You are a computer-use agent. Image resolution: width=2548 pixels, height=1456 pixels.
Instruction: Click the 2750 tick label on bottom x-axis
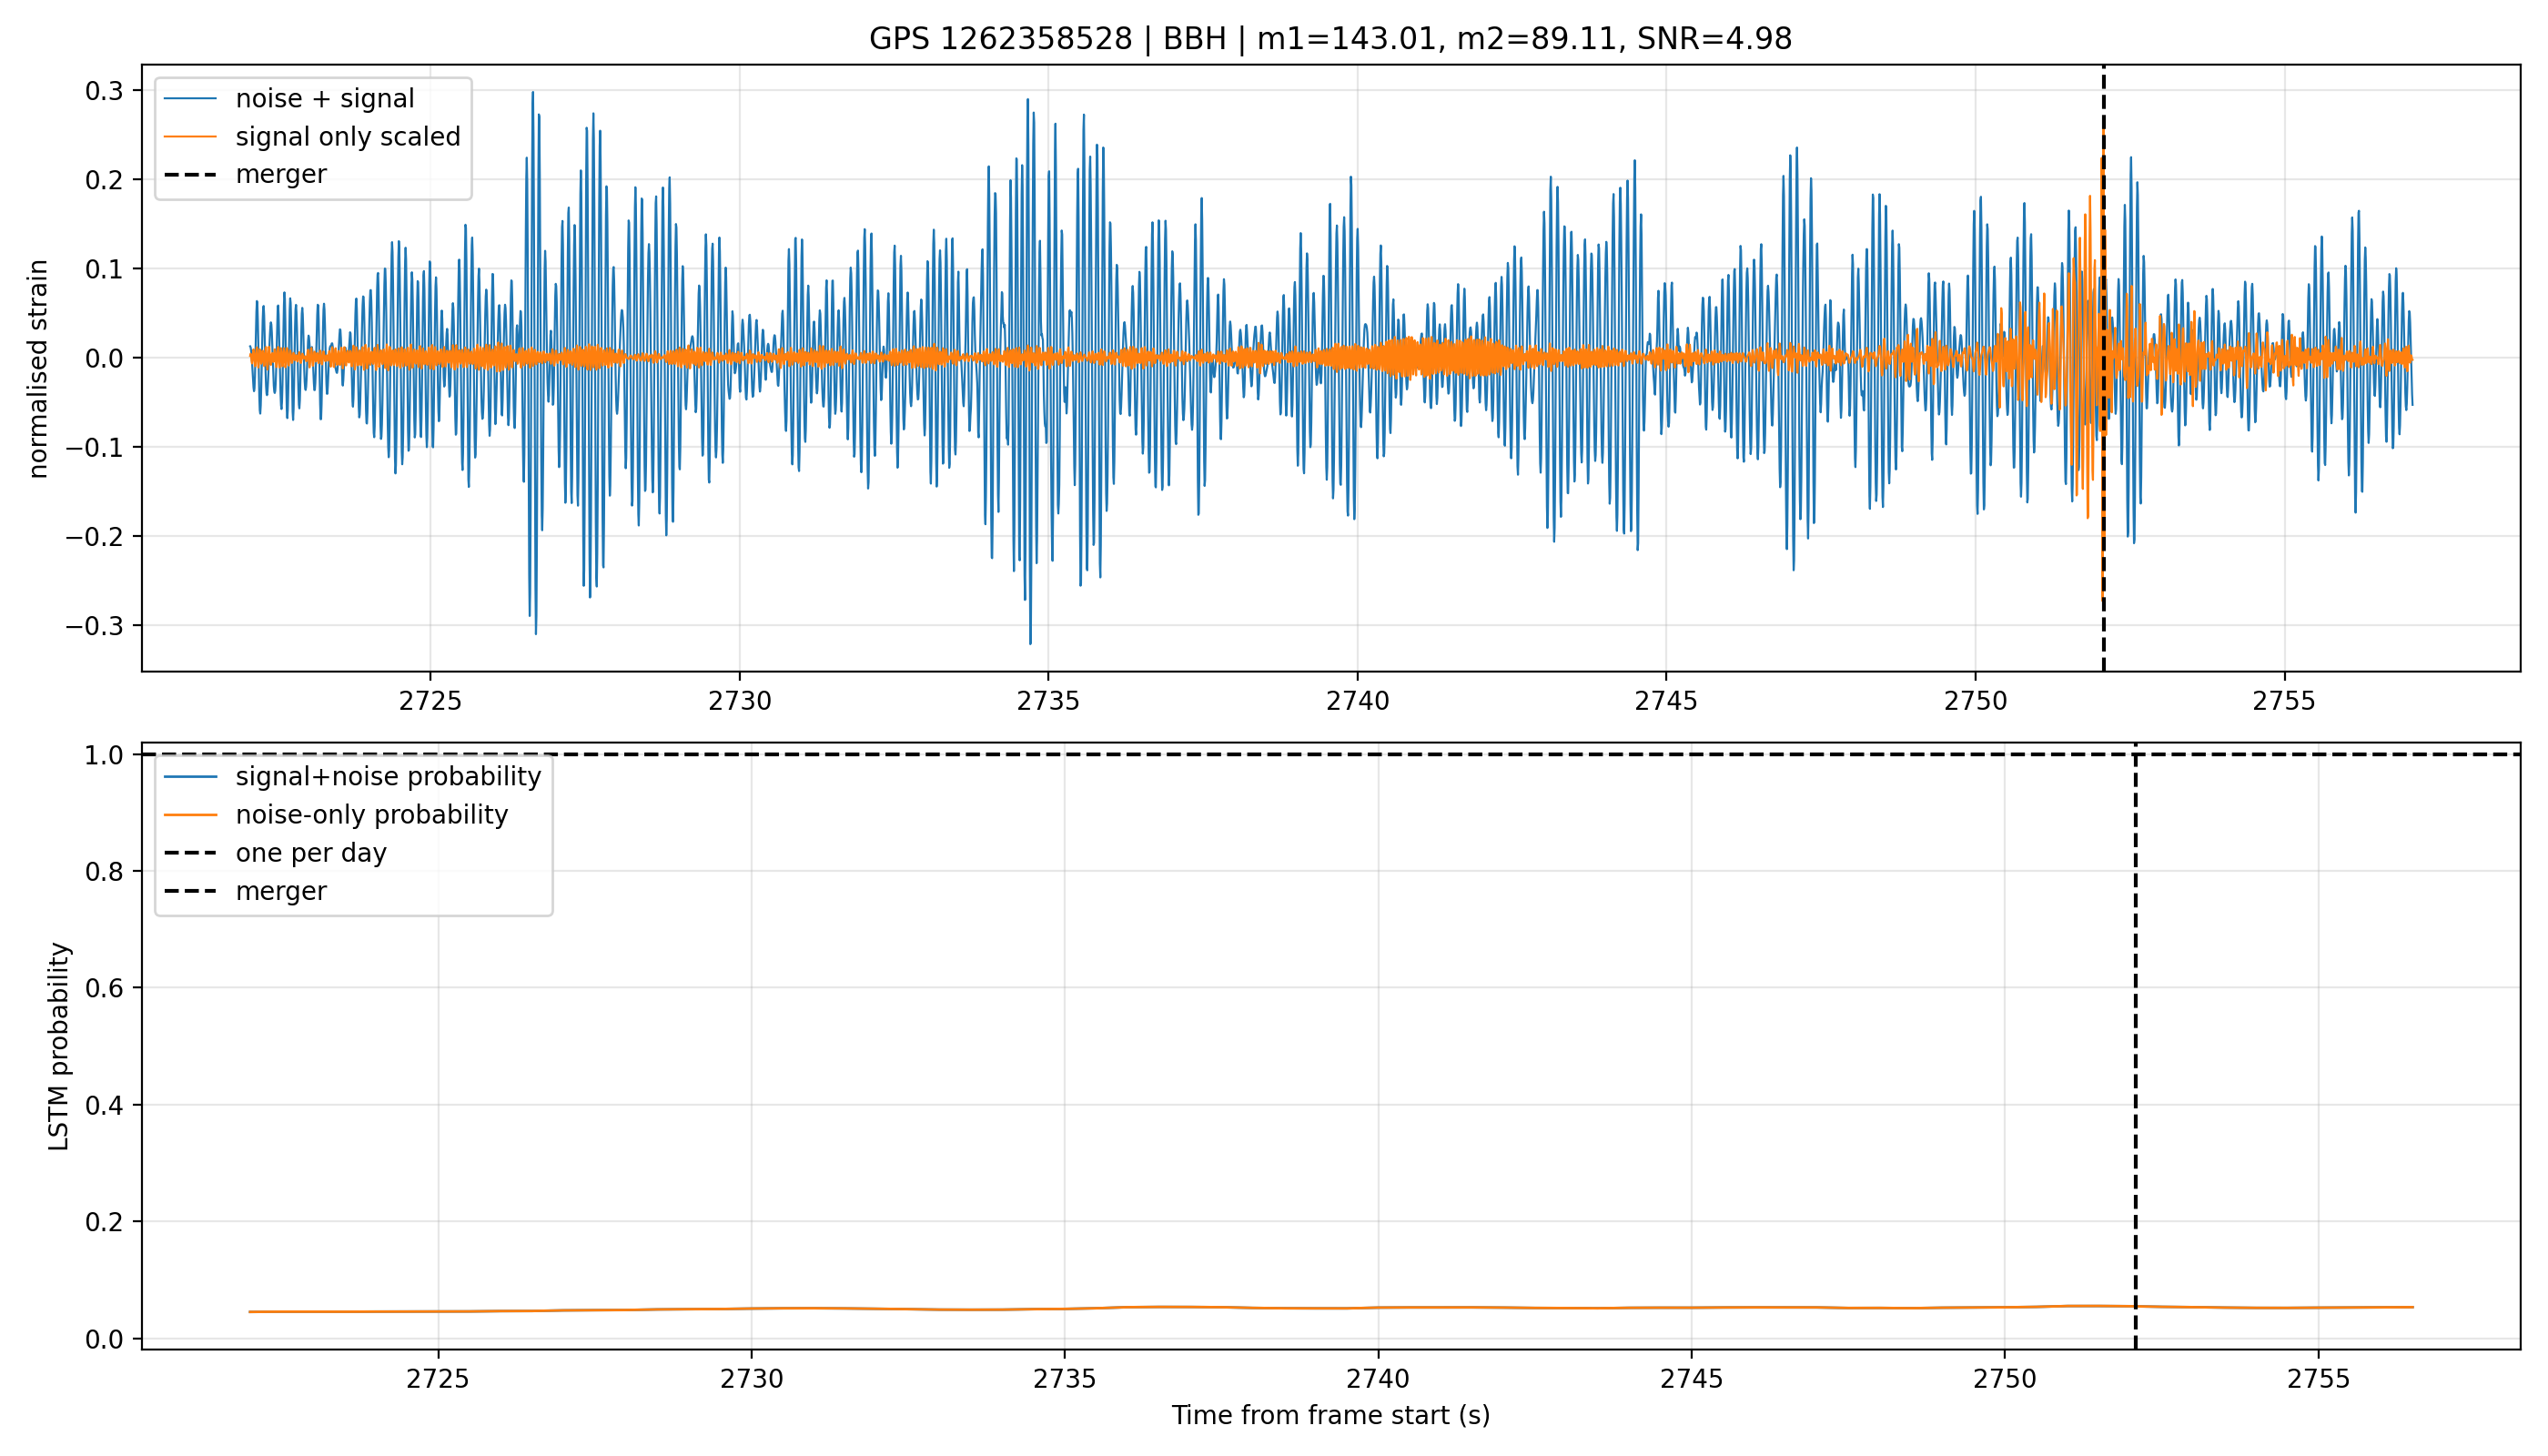2004,1379
